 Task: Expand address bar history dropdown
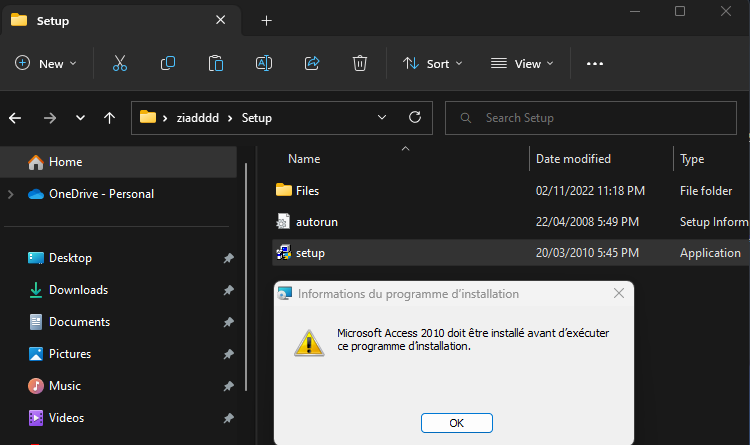pos(382,118)
